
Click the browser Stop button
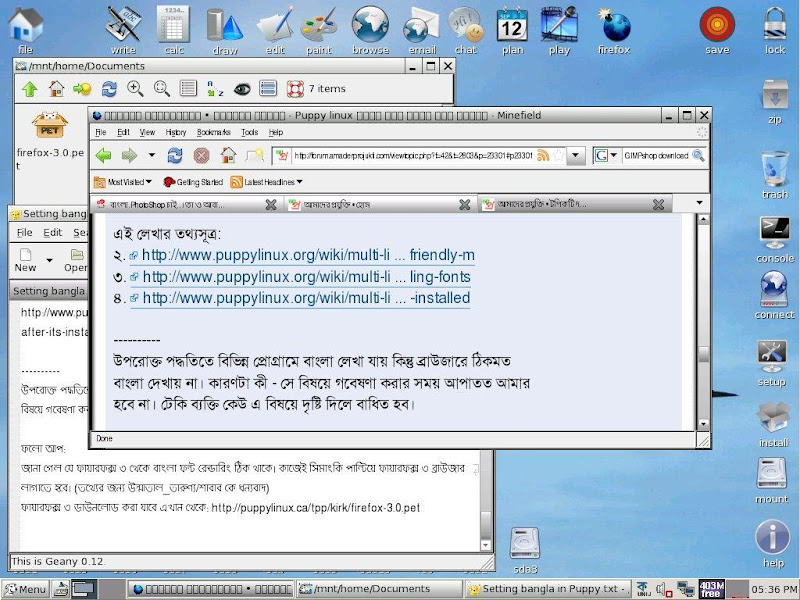click(x=202, y=156)
